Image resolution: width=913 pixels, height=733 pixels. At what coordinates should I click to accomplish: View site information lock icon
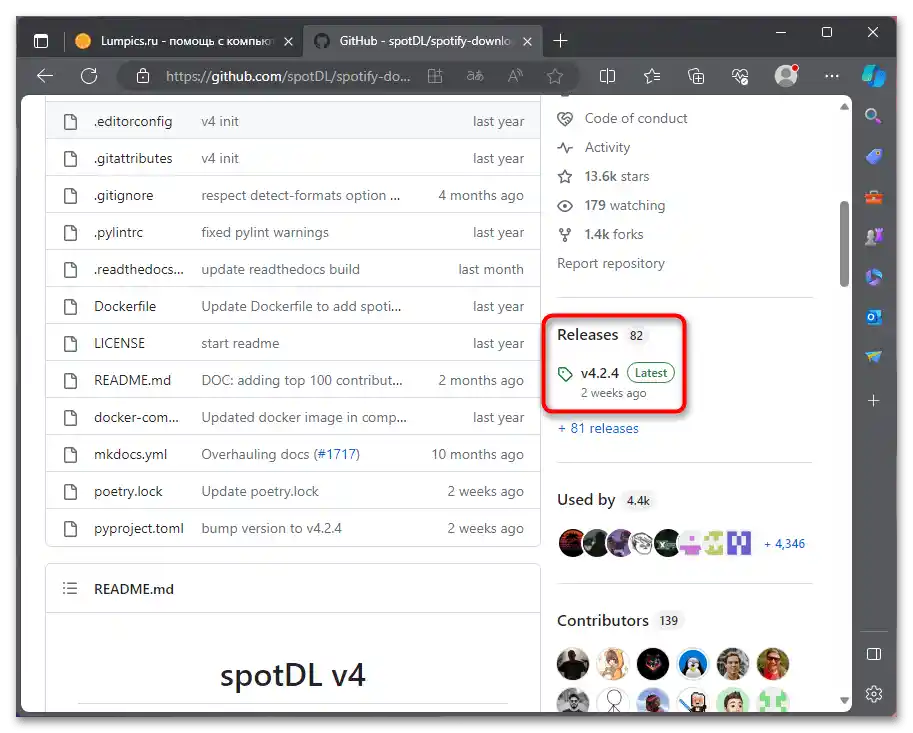pyautogui.click(x=143, y=76)
